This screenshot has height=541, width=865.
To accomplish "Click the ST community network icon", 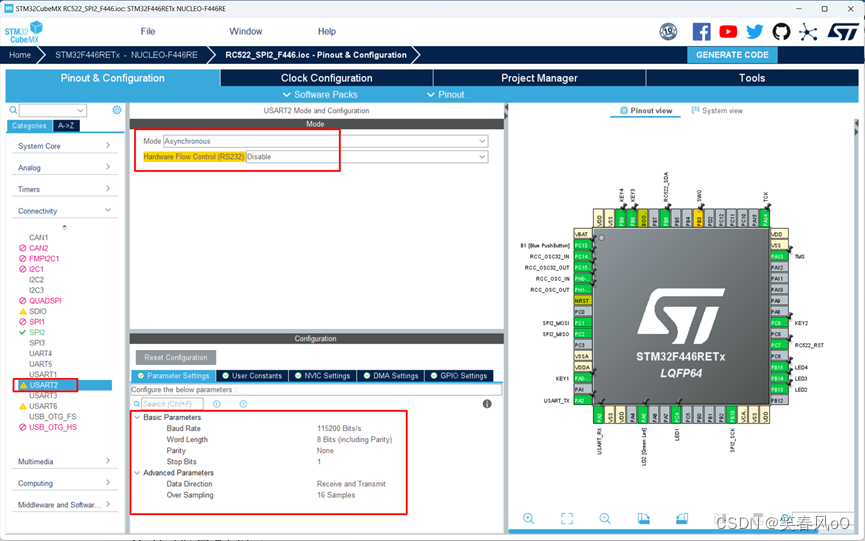I will [808, 31].
